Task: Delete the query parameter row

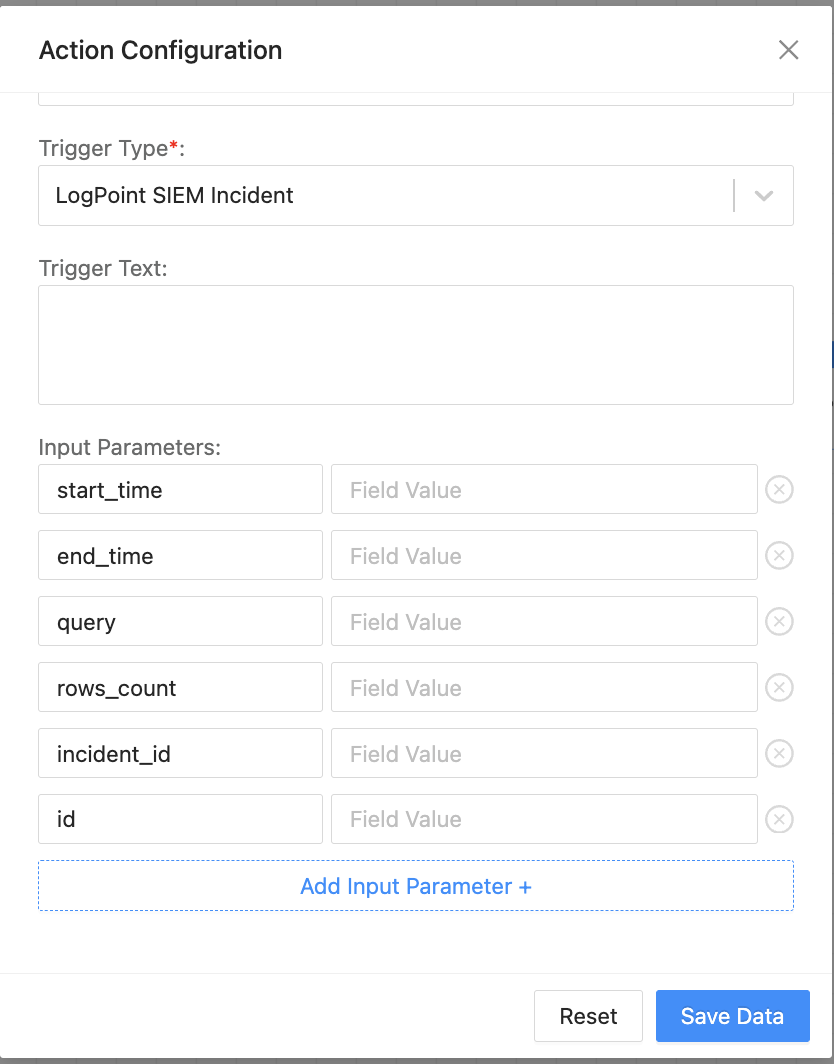Action: tap(779, 622)
